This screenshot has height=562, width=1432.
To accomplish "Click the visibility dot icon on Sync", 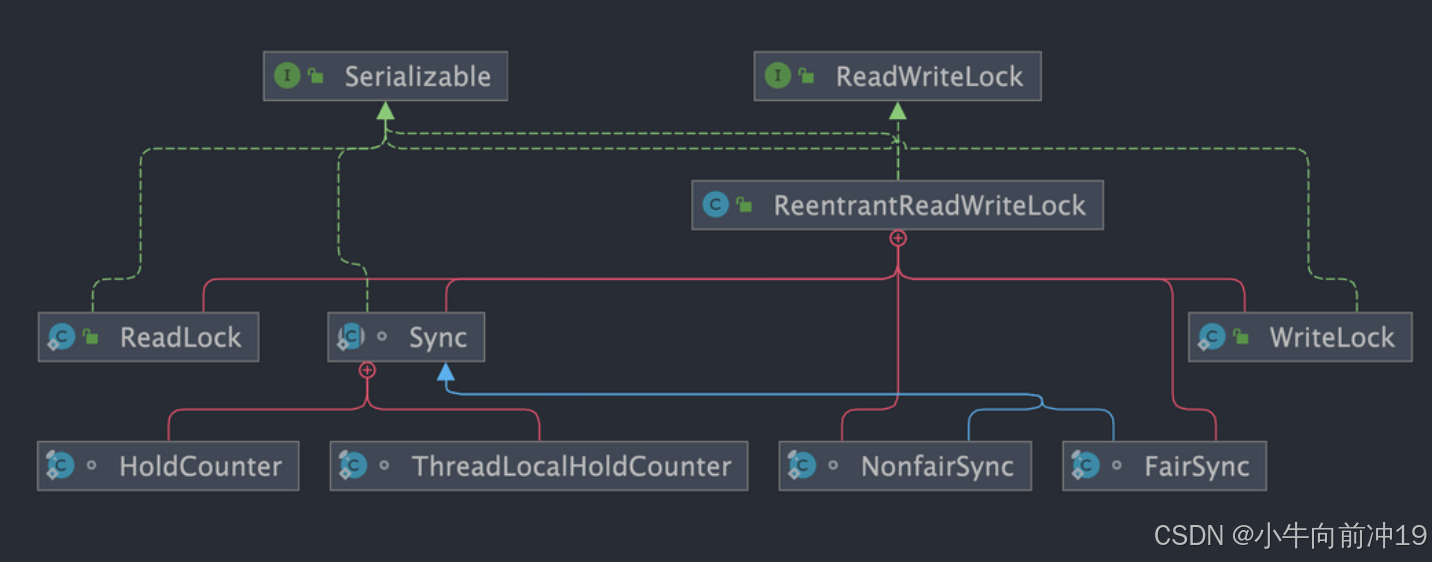I will click(381, 338).
